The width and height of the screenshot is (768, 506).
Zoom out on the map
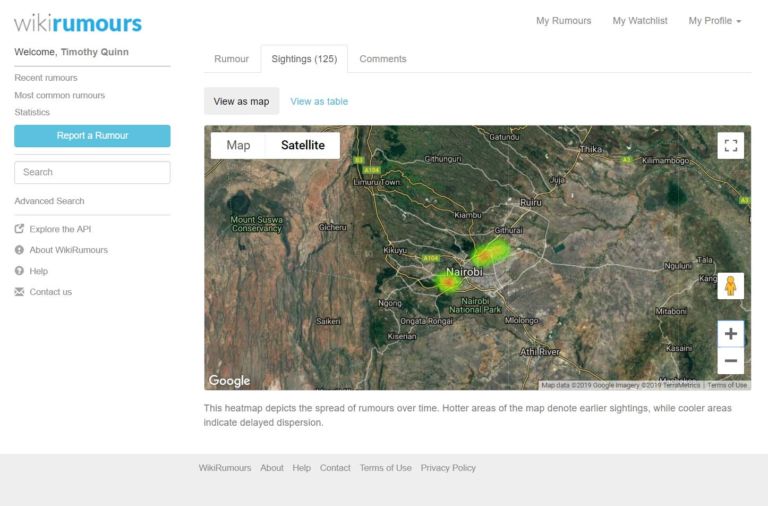pyautogui.click(x=730, y=361)
